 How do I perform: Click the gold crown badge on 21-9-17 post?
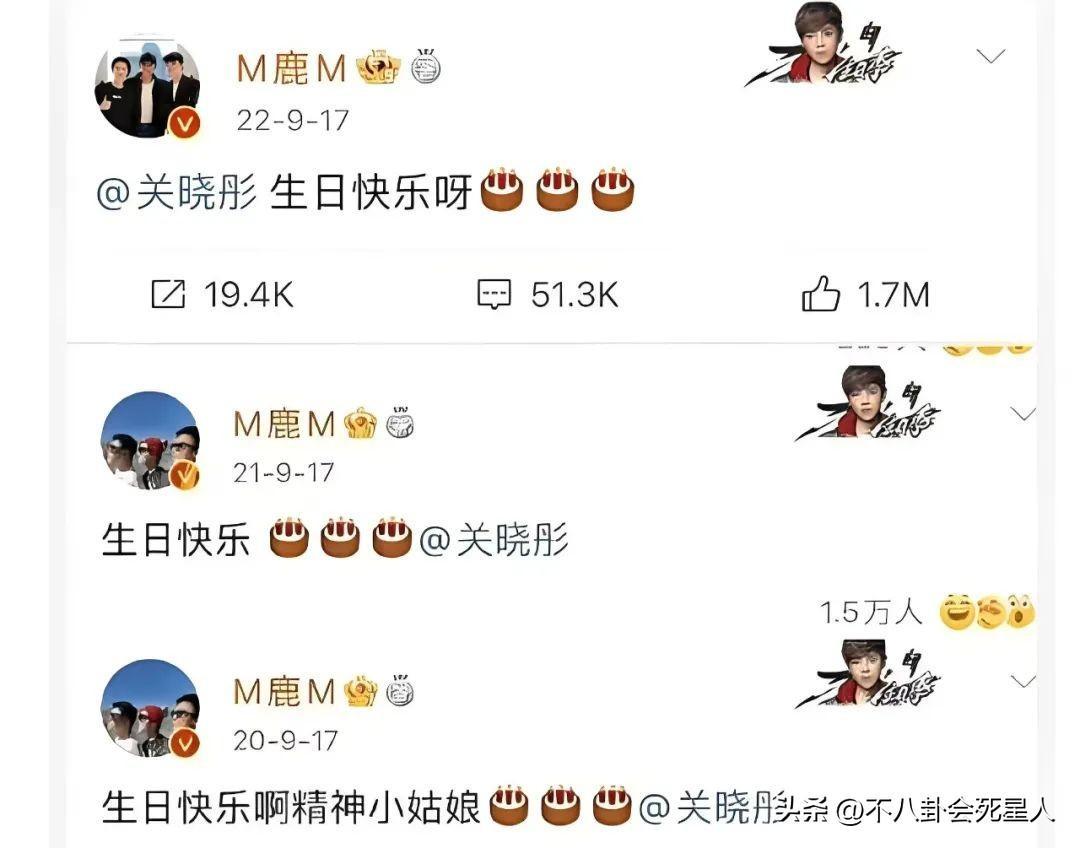[360, 423]
